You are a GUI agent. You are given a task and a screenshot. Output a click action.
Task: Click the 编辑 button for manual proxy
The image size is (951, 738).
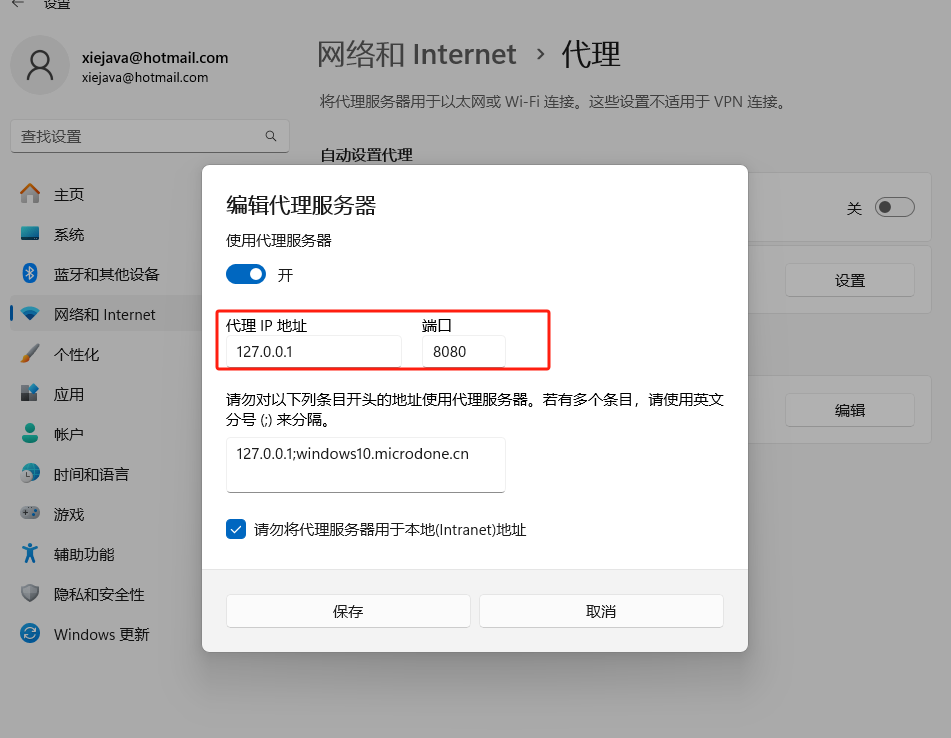point(849,409)
